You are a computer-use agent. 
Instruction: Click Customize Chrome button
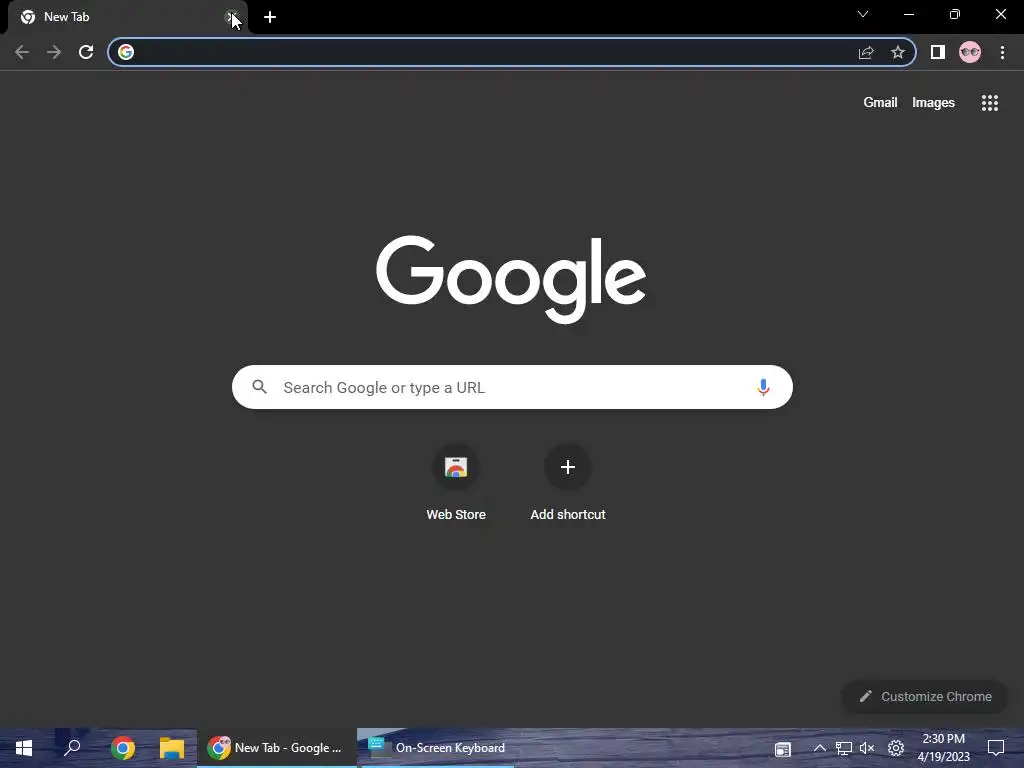tap(925, 697)
